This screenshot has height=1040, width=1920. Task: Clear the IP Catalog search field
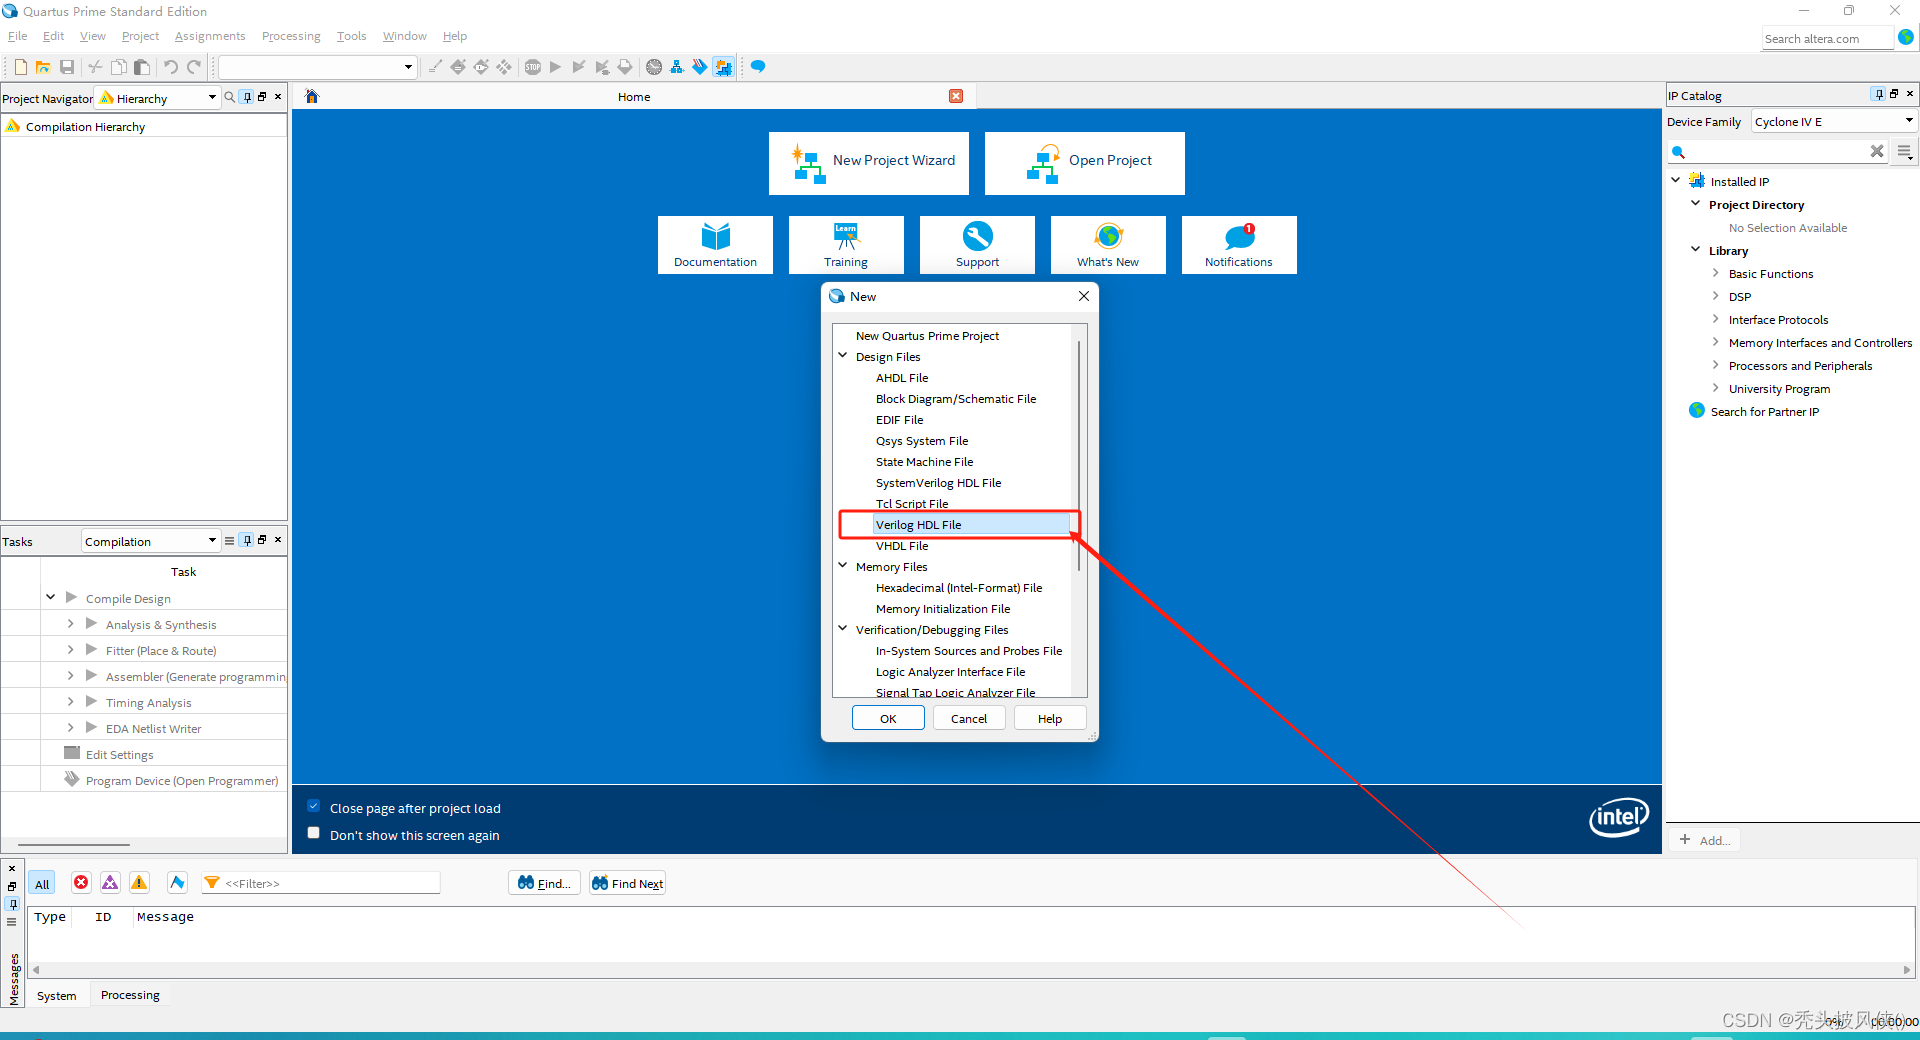click(1877, 151)
